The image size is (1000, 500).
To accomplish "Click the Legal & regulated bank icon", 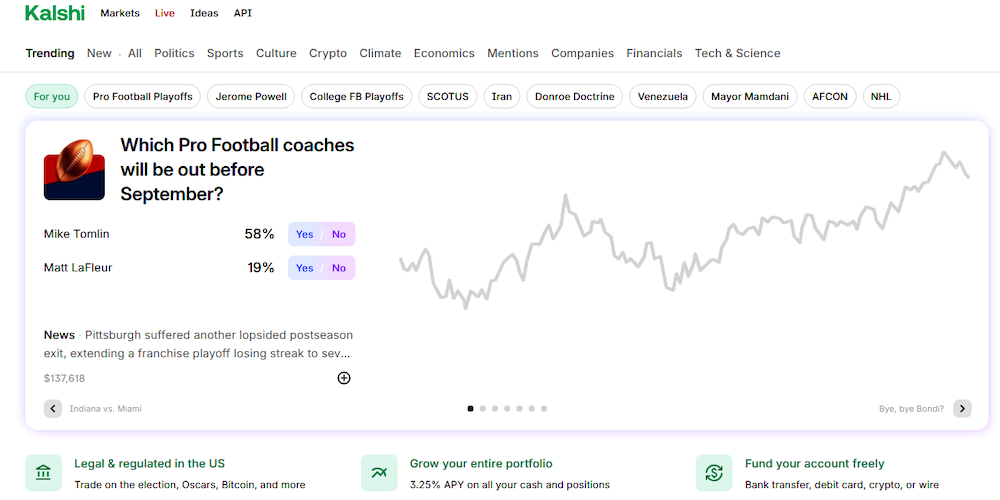I will point(44,473).
